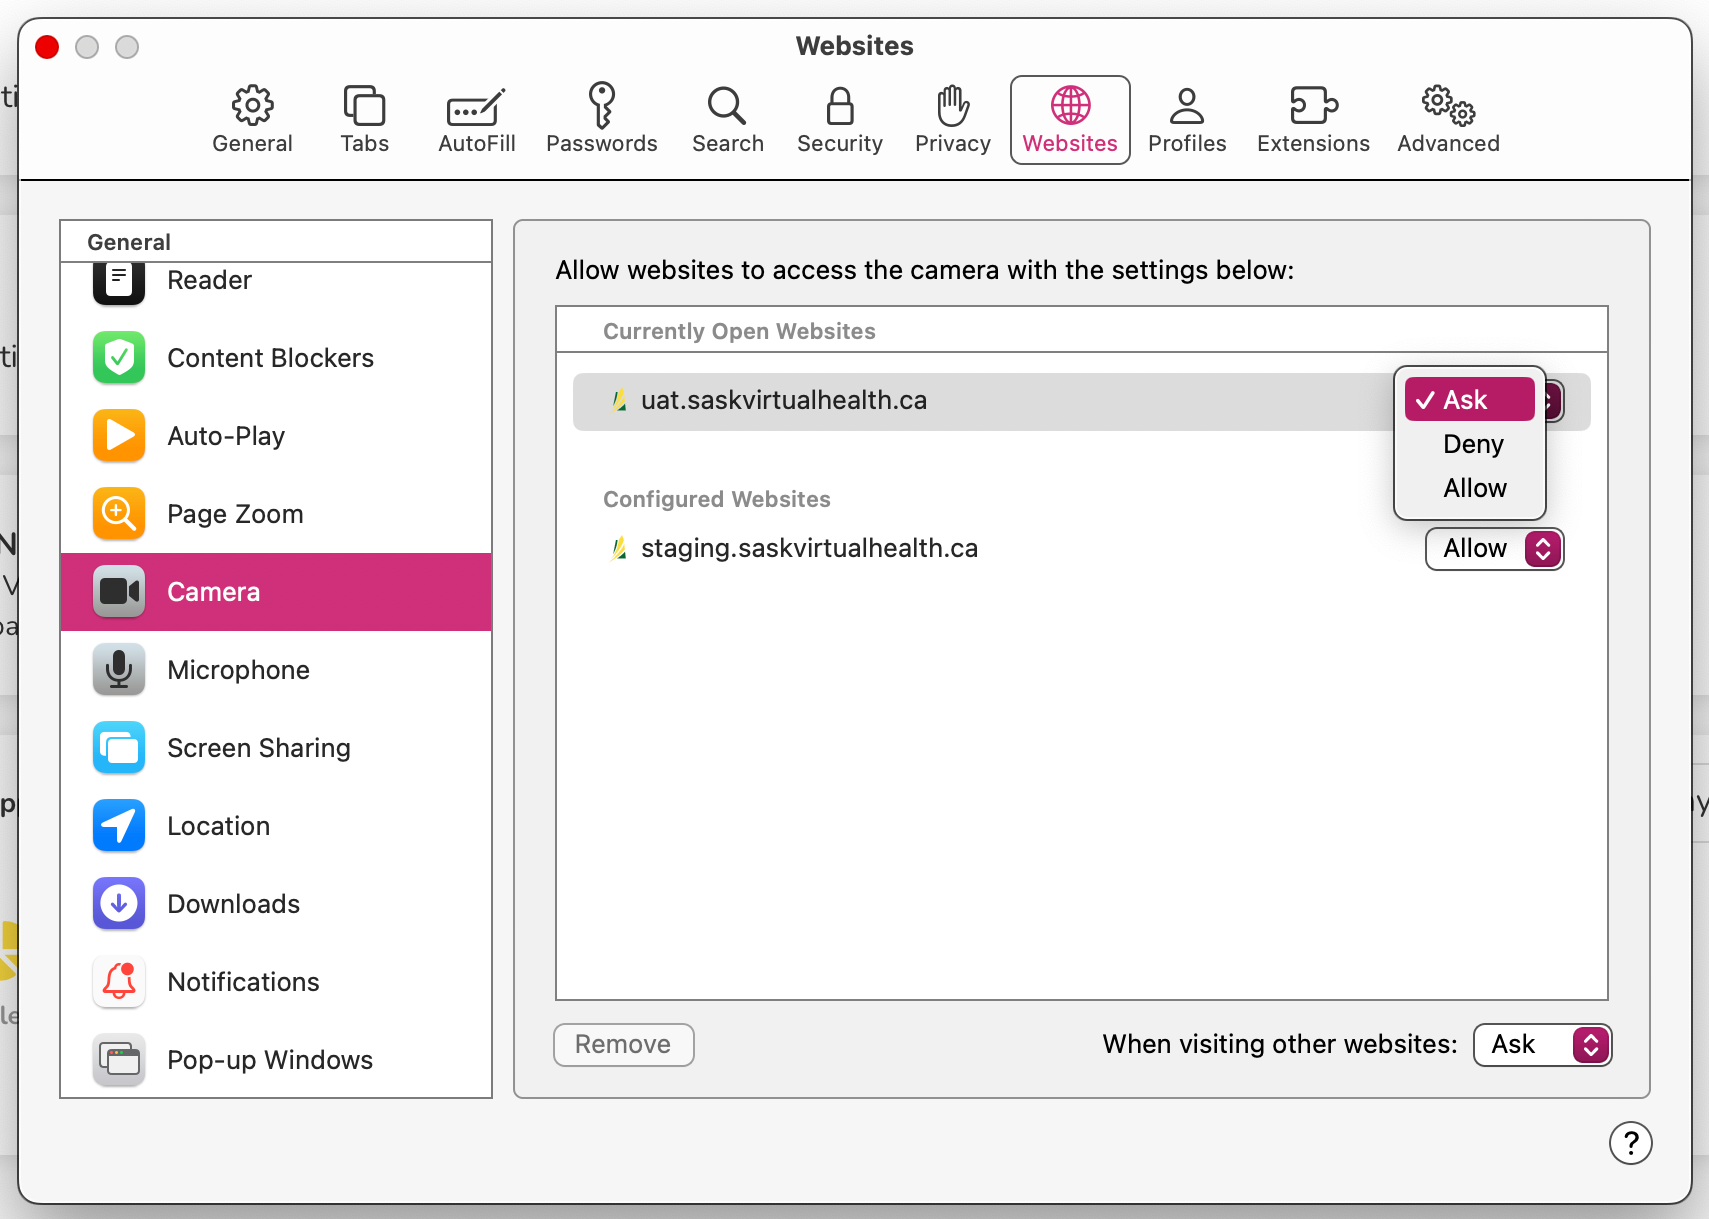This screenshot has height=1219, width=1709.
Task: Select the staging.saskvirtualhealth.ca row
Action: (1081, 549)
